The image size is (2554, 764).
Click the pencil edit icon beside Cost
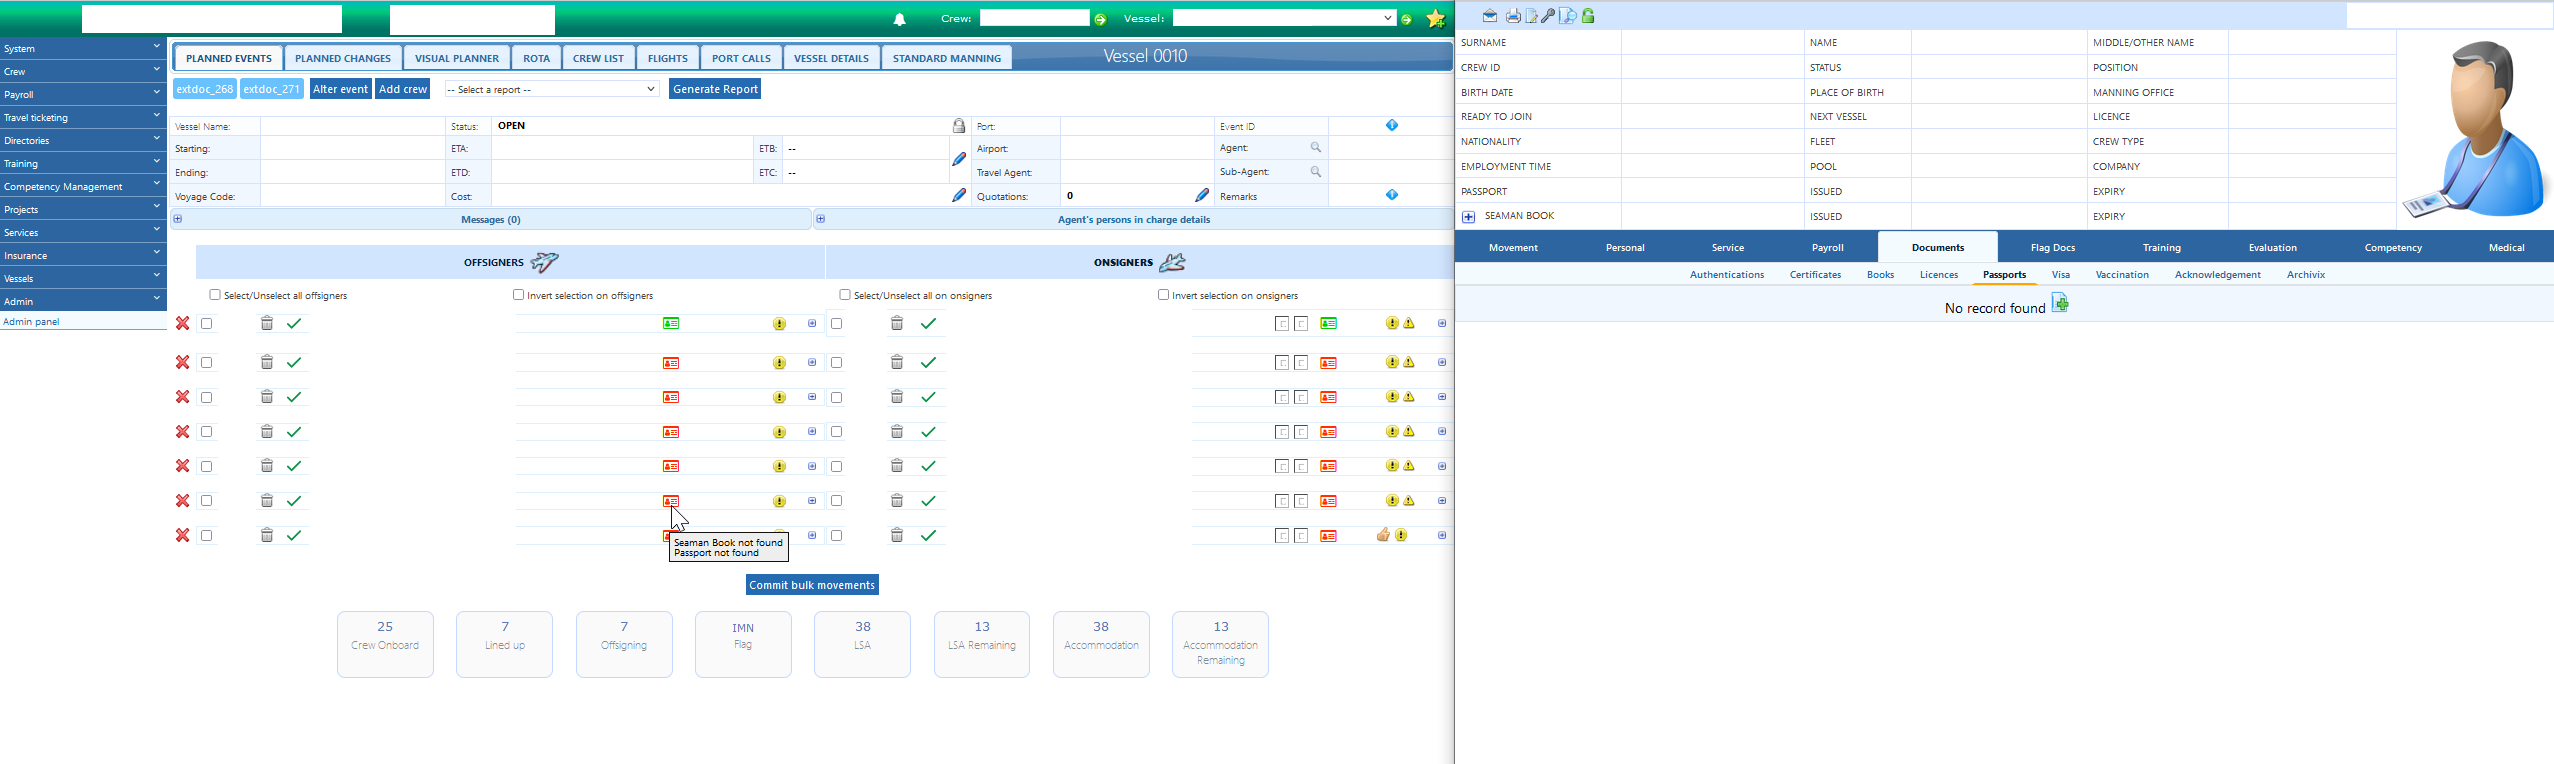click(x=958, y=196)
